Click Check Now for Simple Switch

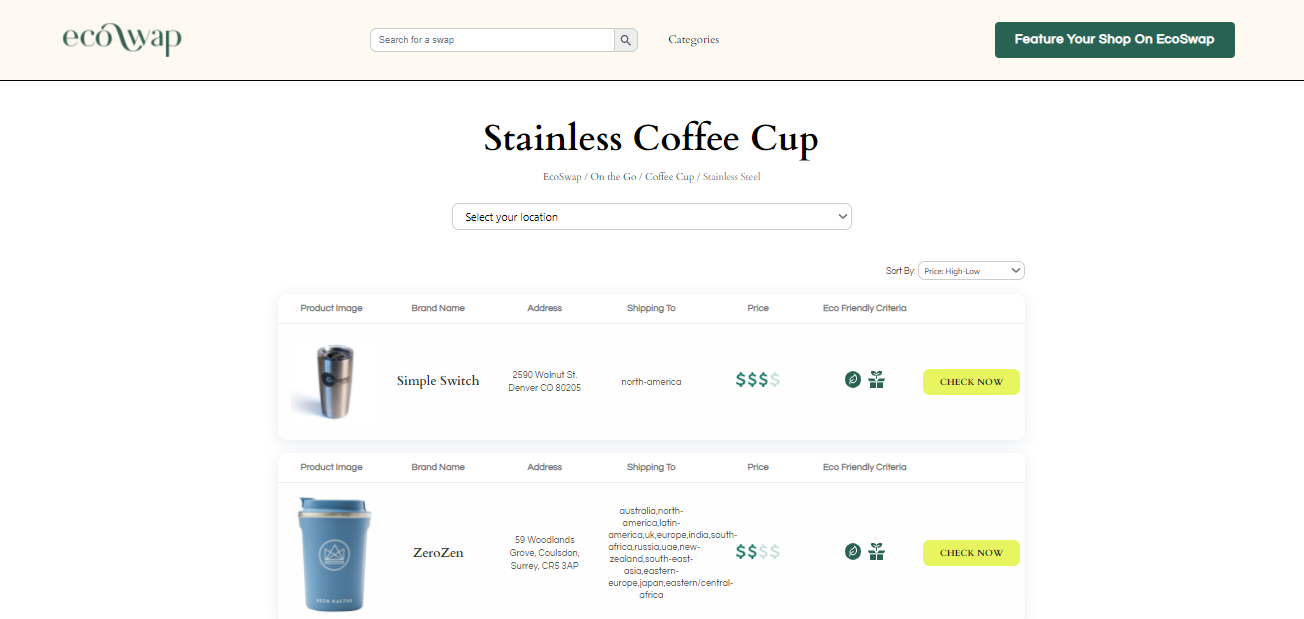click(971, 382)
